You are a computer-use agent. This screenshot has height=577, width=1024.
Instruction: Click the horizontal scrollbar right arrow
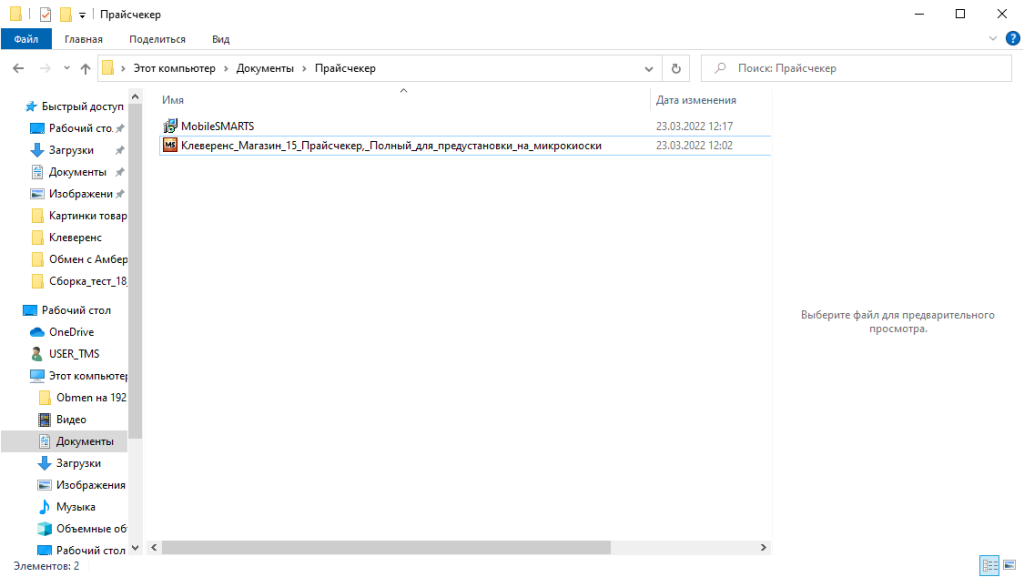[x=763, y=548]
